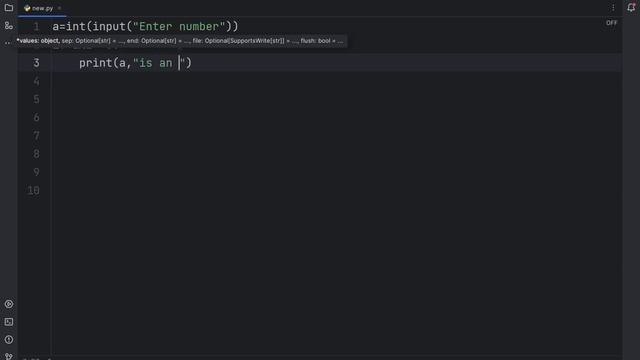Screen dimensions: 640x360
Task: Place the cursor in the "Enter number" string
Action: (x=179, y=27)
